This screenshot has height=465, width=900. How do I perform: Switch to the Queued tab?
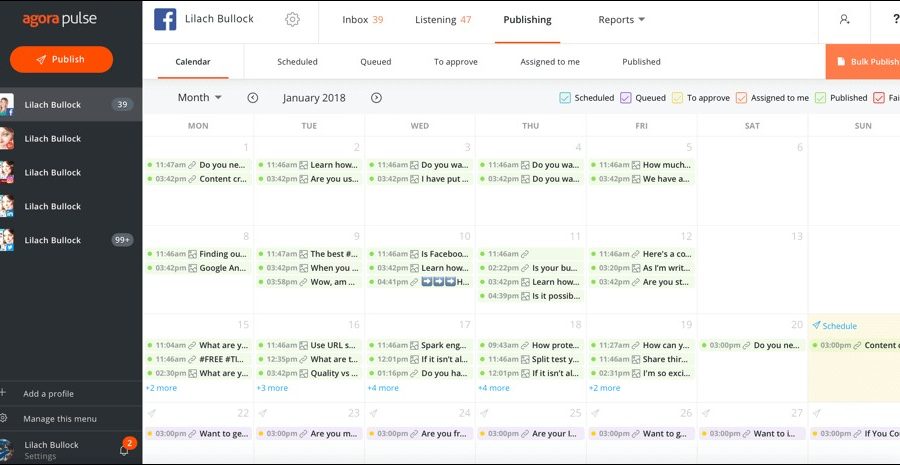coord(376,62)
